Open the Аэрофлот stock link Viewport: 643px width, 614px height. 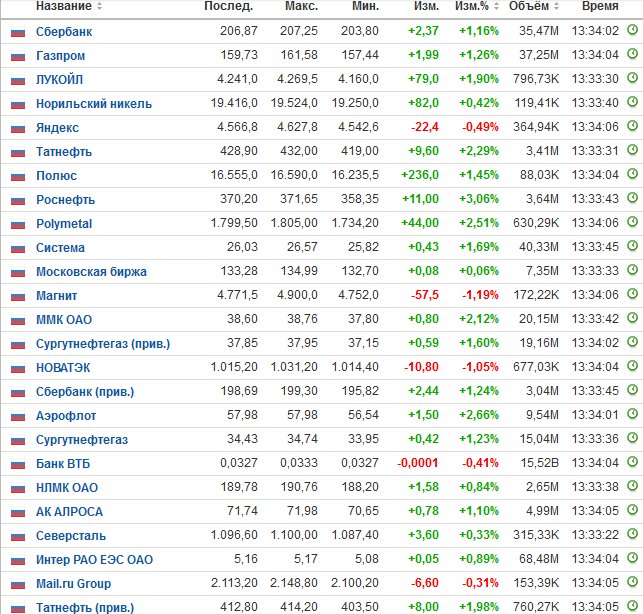pyautogui.click(x=66, y=415)
